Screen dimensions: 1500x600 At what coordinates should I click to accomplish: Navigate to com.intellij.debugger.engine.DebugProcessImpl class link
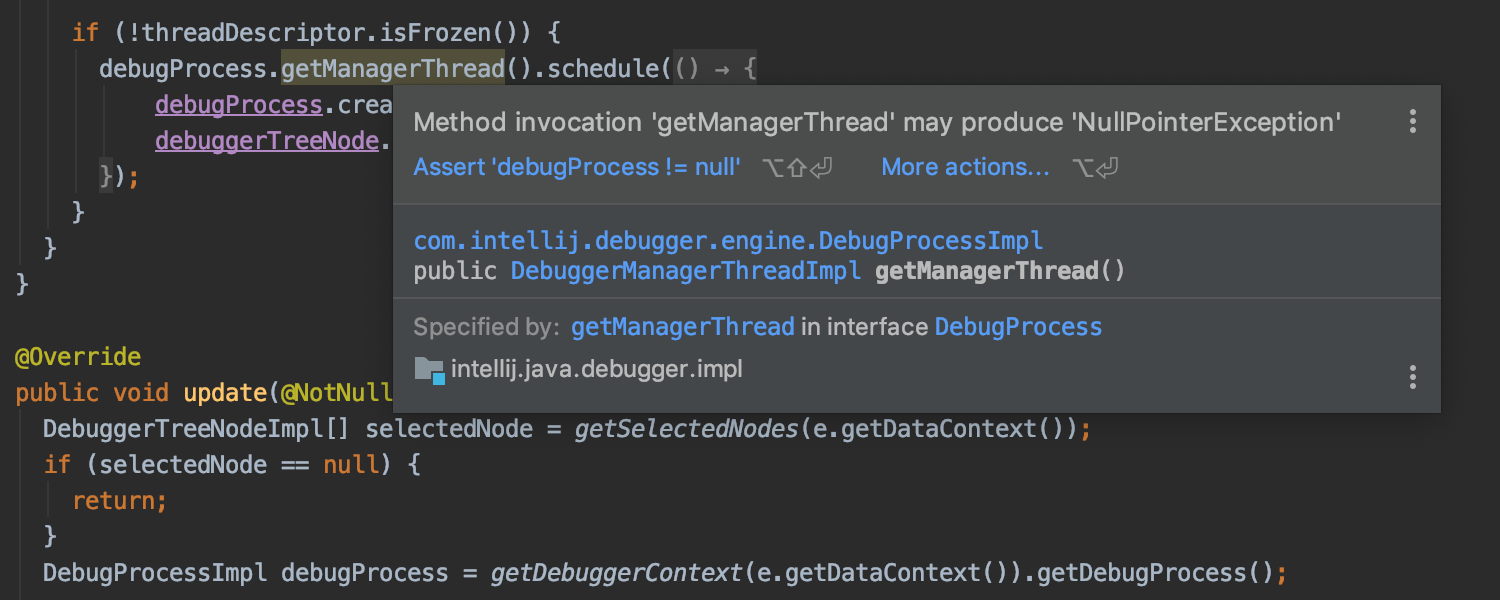click(726, 240)
